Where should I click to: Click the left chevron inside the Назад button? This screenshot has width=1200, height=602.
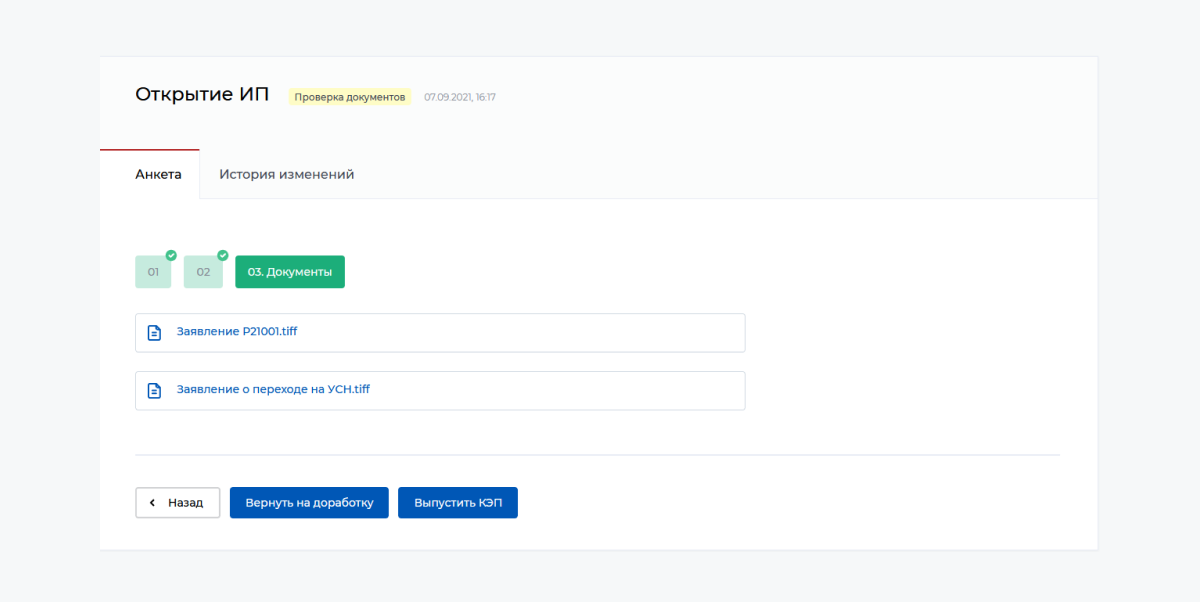[x=152, y=503]
